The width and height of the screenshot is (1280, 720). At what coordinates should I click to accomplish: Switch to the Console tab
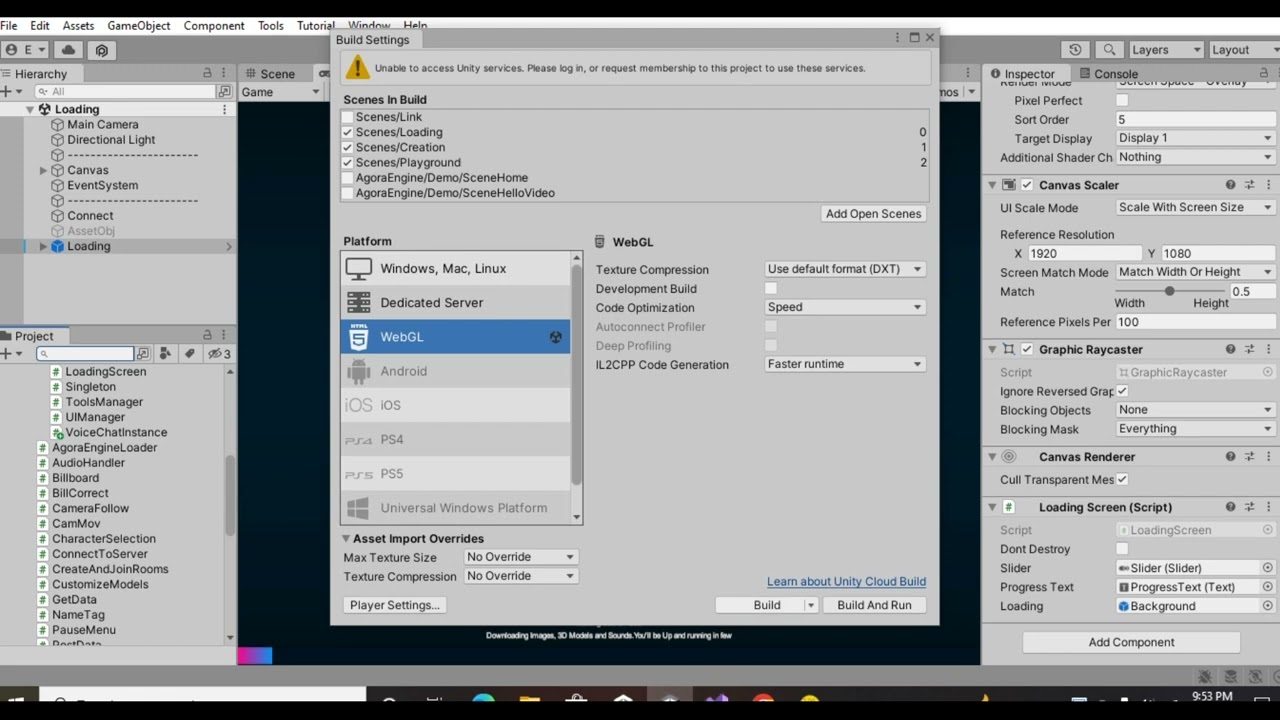click(1108, 73)
